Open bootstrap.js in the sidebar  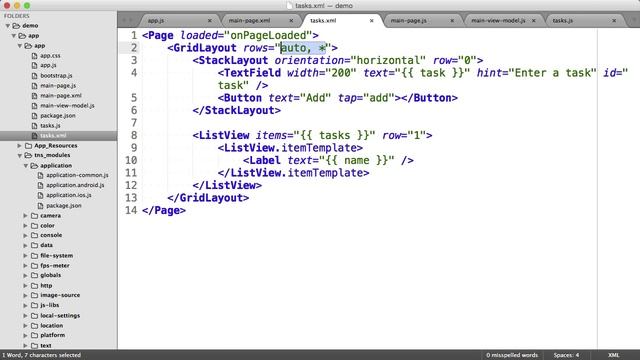[x=56, y=76]
